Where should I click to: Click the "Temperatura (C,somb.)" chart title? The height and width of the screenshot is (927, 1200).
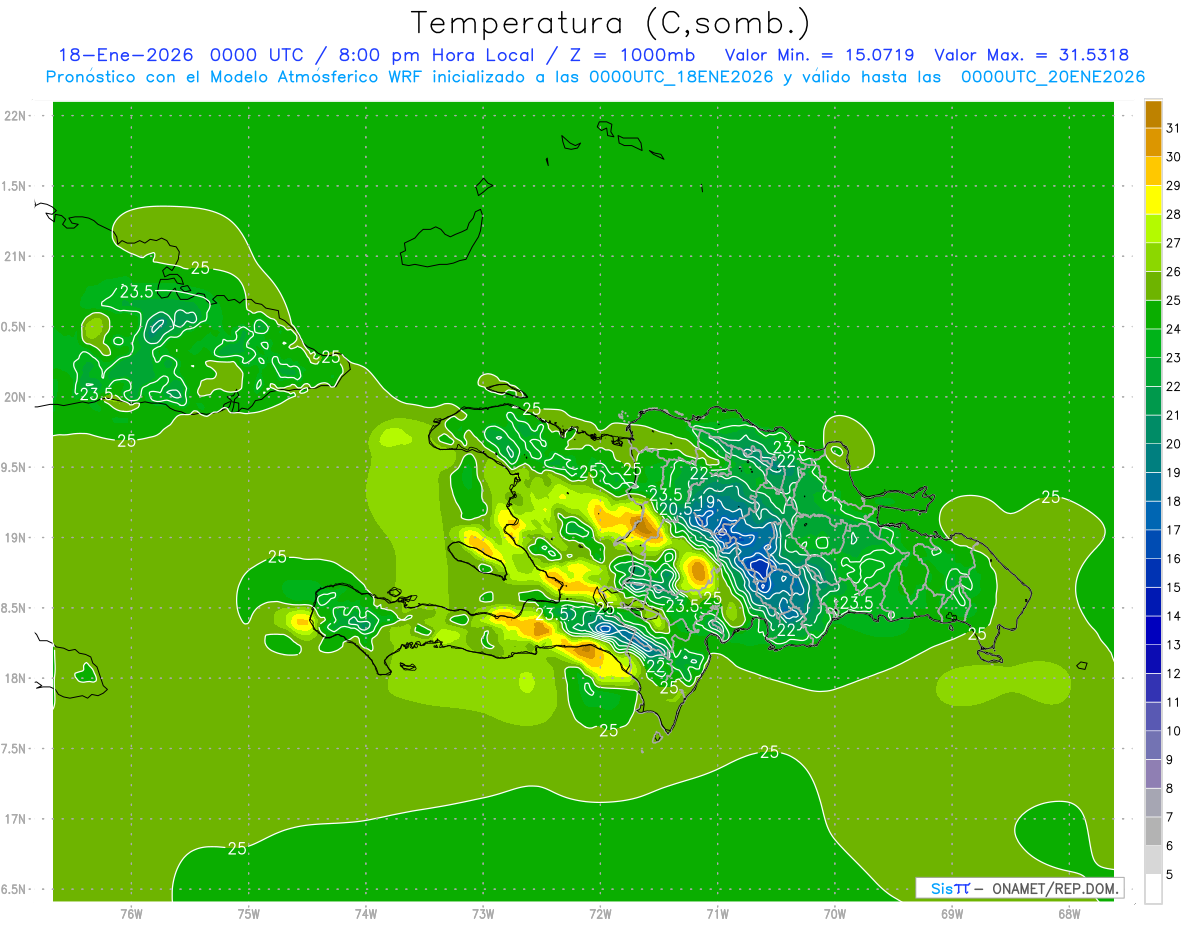pyautogui.click(x=611, y=23)
